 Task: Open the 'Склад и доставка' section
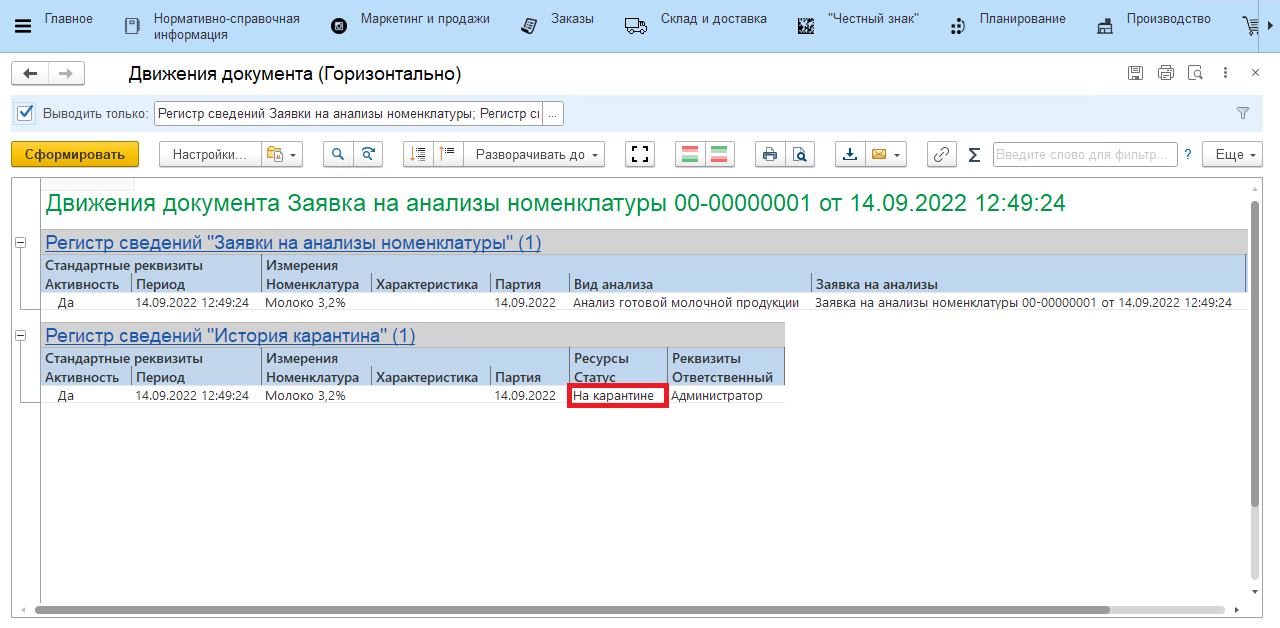point(713,19)
